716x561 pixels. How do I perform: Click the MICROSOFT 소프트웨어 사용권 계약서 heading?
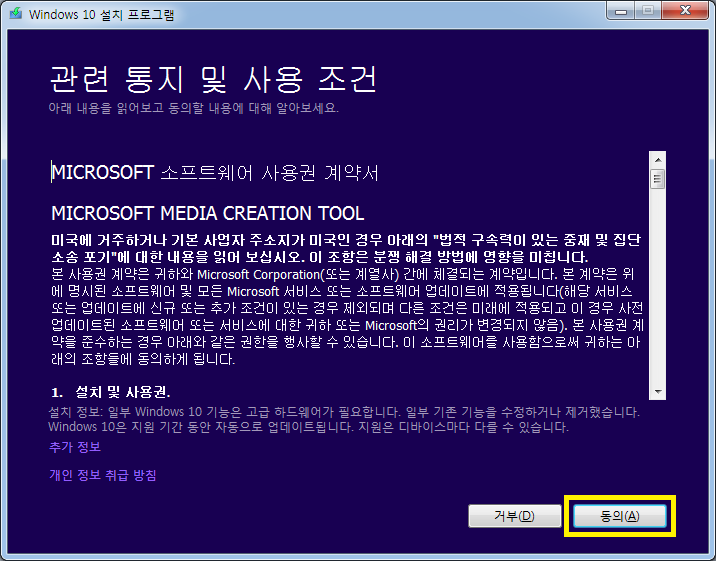pyautogui.click(x=215, y=173)
